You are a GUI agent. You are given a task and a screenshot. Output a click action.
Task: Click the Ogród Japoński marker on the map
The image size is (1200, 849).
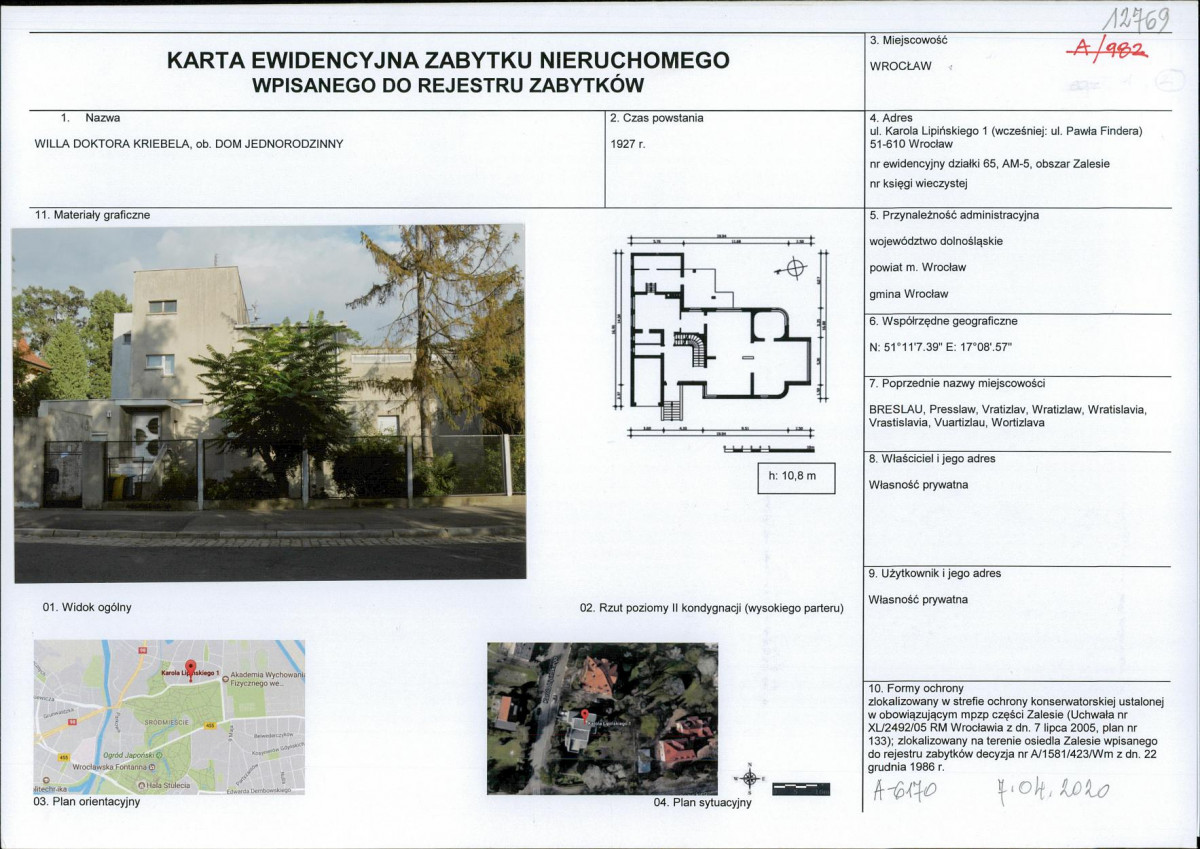pyautogui.click(x=159, y=755)
